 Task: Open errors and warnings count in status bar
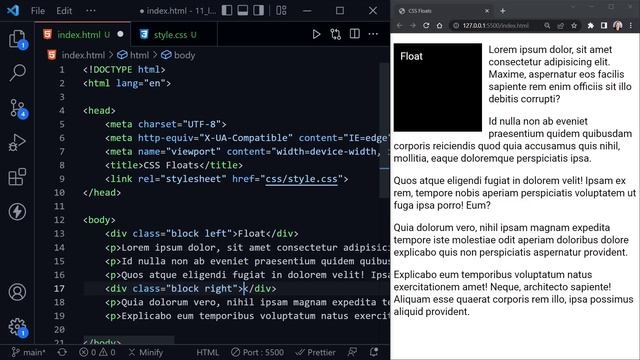pos(97,352)
